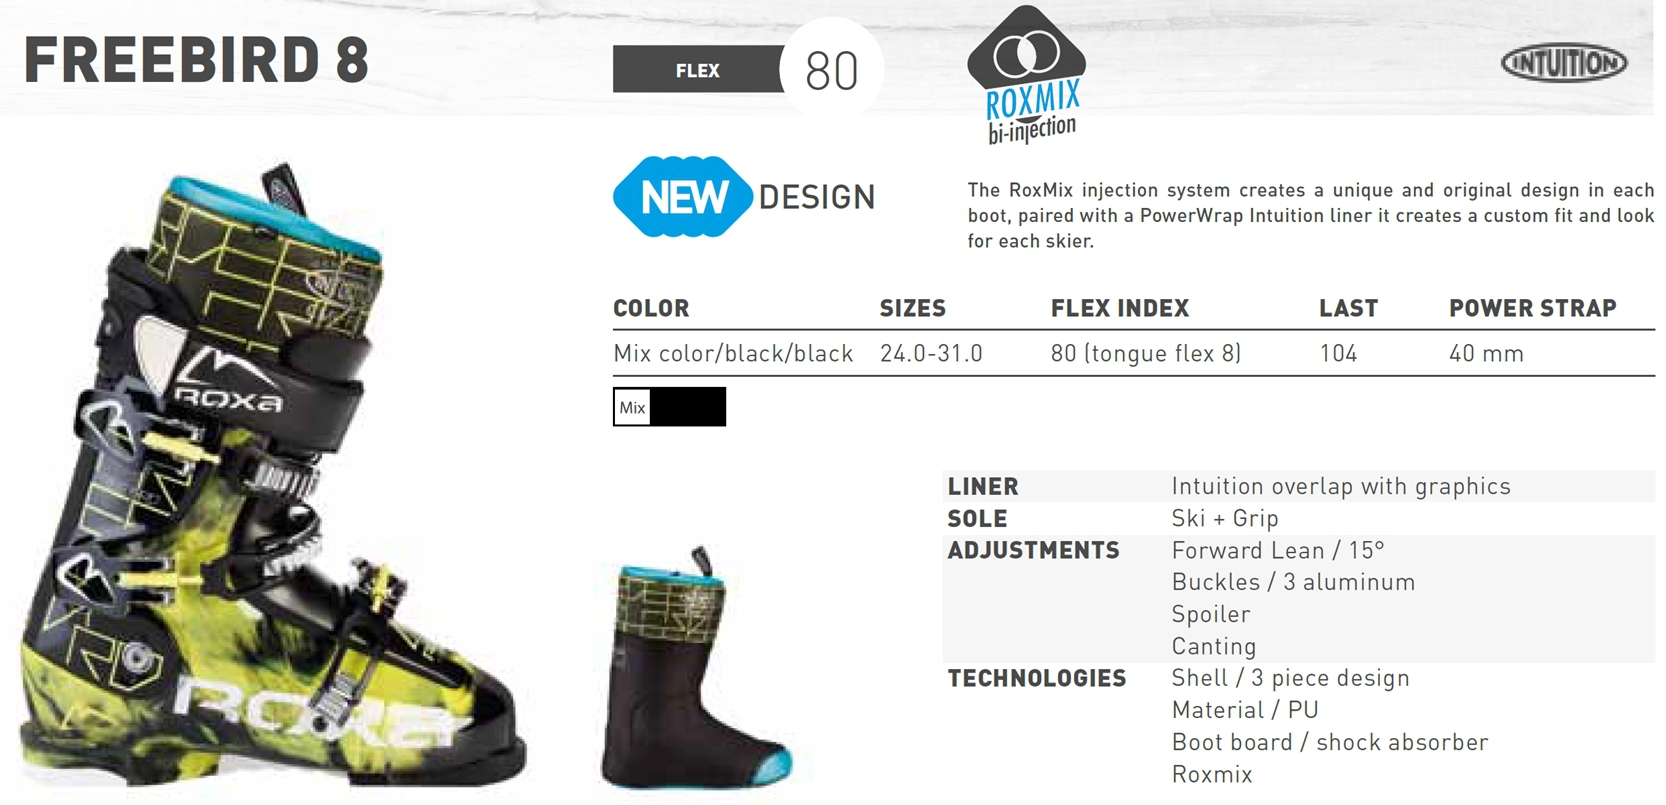The width and height of the screenshot is (1666, 805).
Task: Click the LAST column header
Action: click(1348, 308)
